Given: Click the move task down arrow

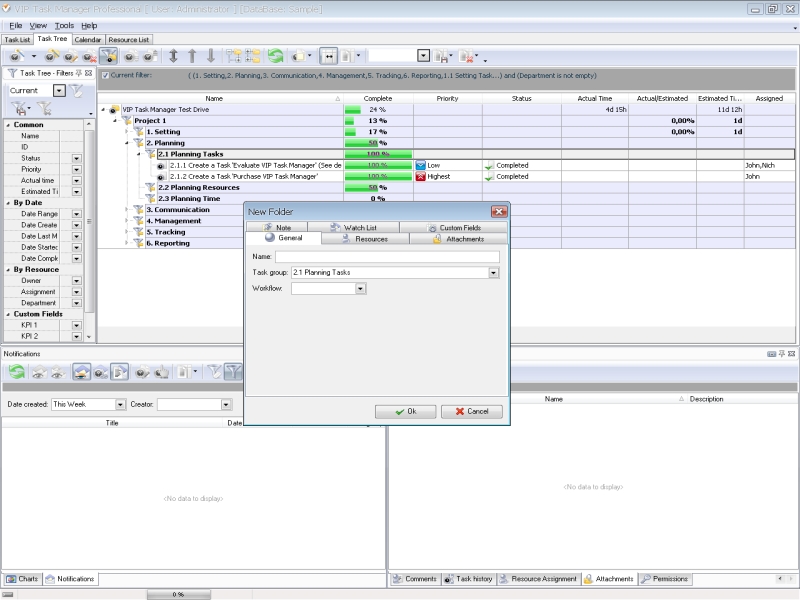Looking at the screenshot, I should (211, 56).
